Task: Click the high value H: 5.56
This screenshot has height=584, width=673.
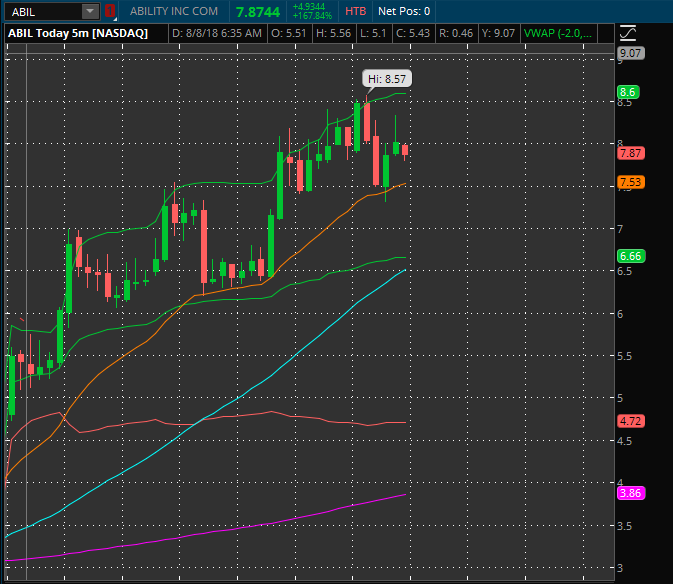Action: click(x=333, y=33)
